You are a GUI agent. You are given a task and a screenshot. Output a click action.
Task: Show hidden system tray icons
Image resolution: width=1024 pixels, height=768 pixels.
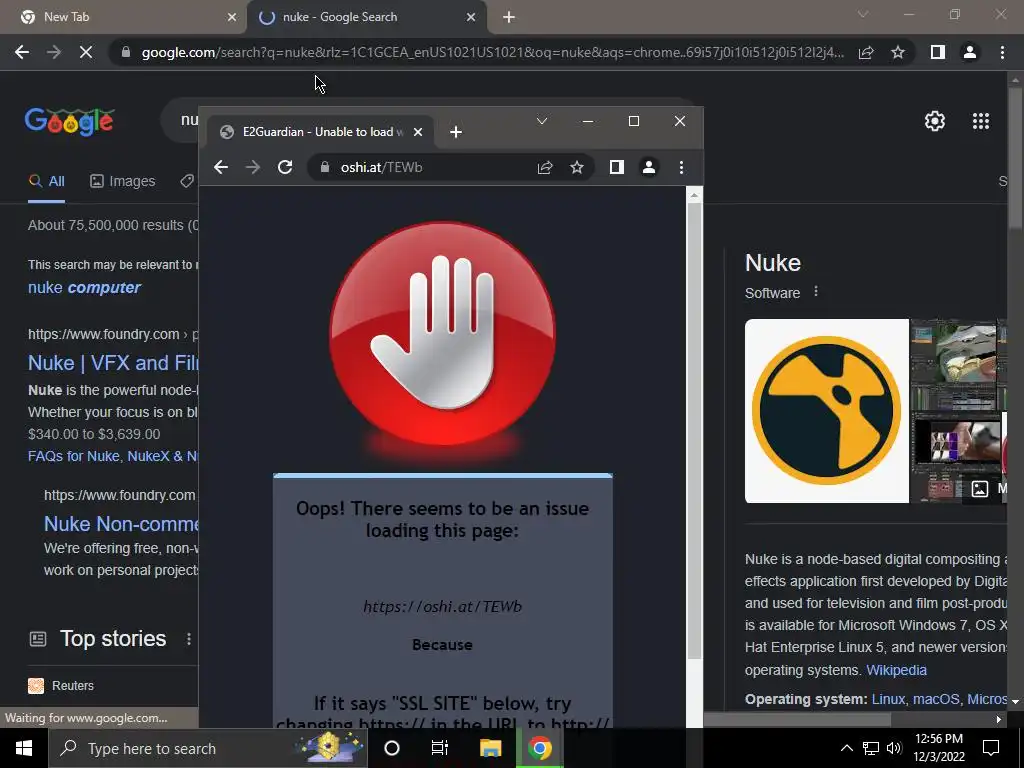point(846,748)
